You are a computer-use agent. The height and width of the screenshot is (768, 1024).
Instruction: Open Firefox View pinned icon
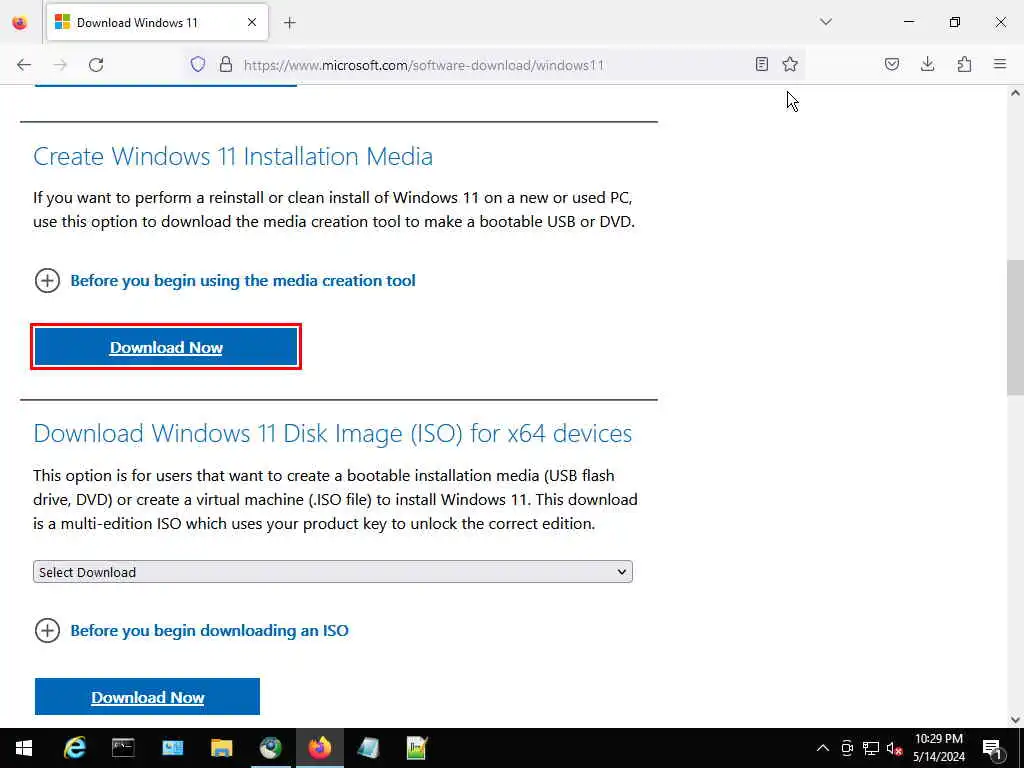click(x=20, y=23)
